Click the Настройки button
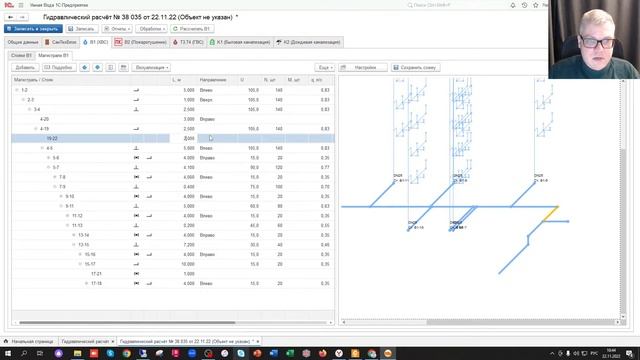Screen dimensions: 640x360 point(362,67)
